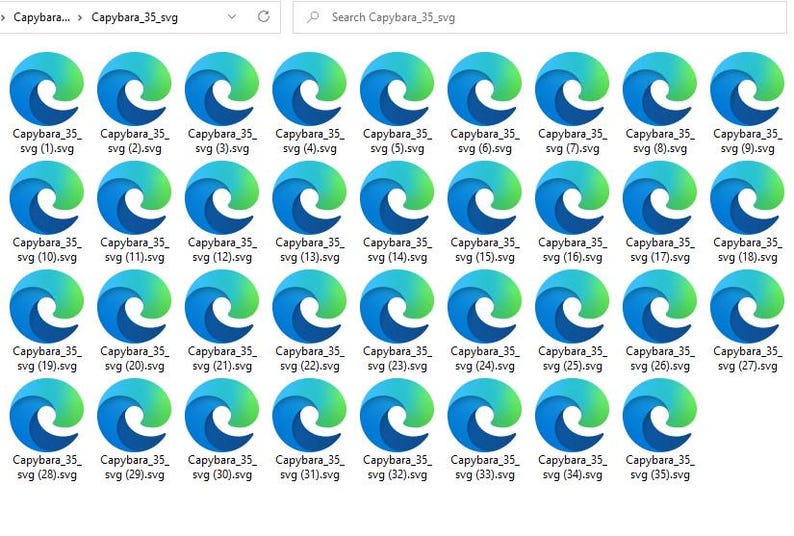Expand the chevron between Capybara... and Capybara_35_svg
The image size is (794, 536).
click(80, 18)
